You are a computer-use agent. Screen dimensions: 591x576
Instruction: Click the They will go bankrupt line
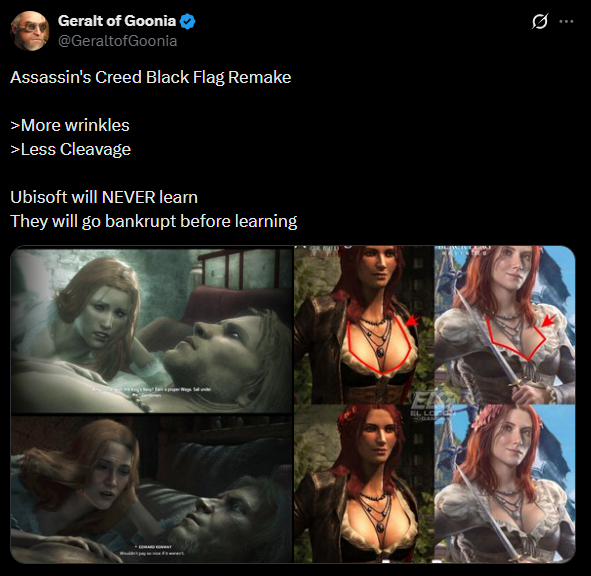(154, 221)
